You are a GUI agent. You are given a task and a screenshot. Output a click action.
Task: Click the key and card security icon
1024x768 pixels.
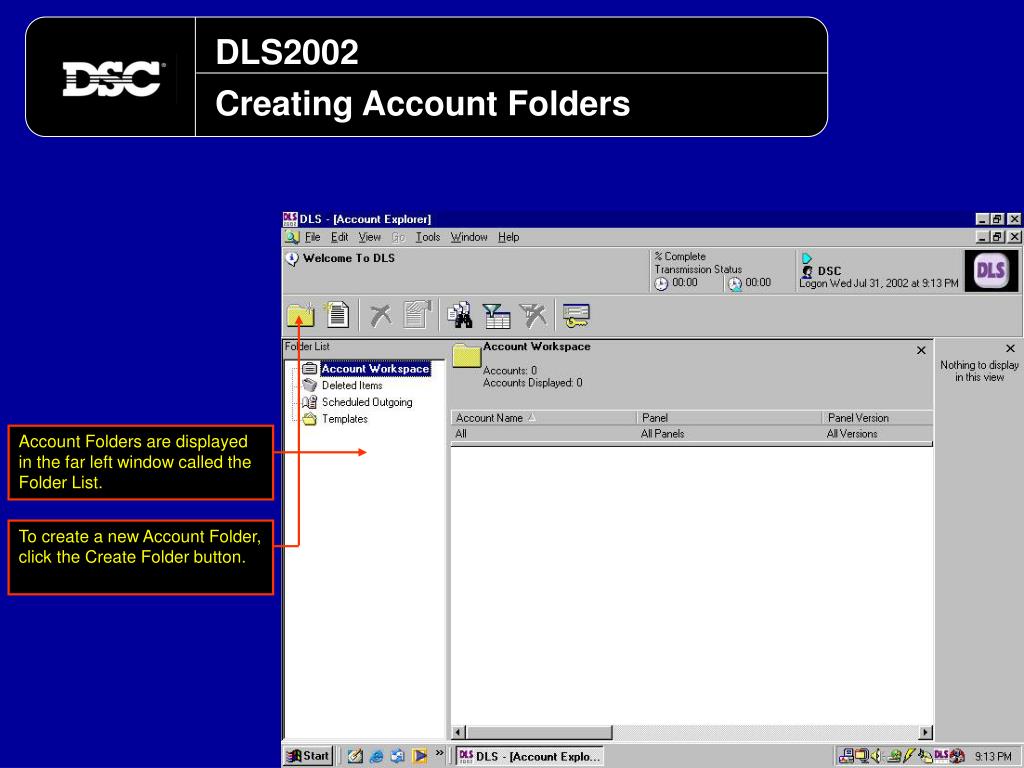click(x=575, y=315)
